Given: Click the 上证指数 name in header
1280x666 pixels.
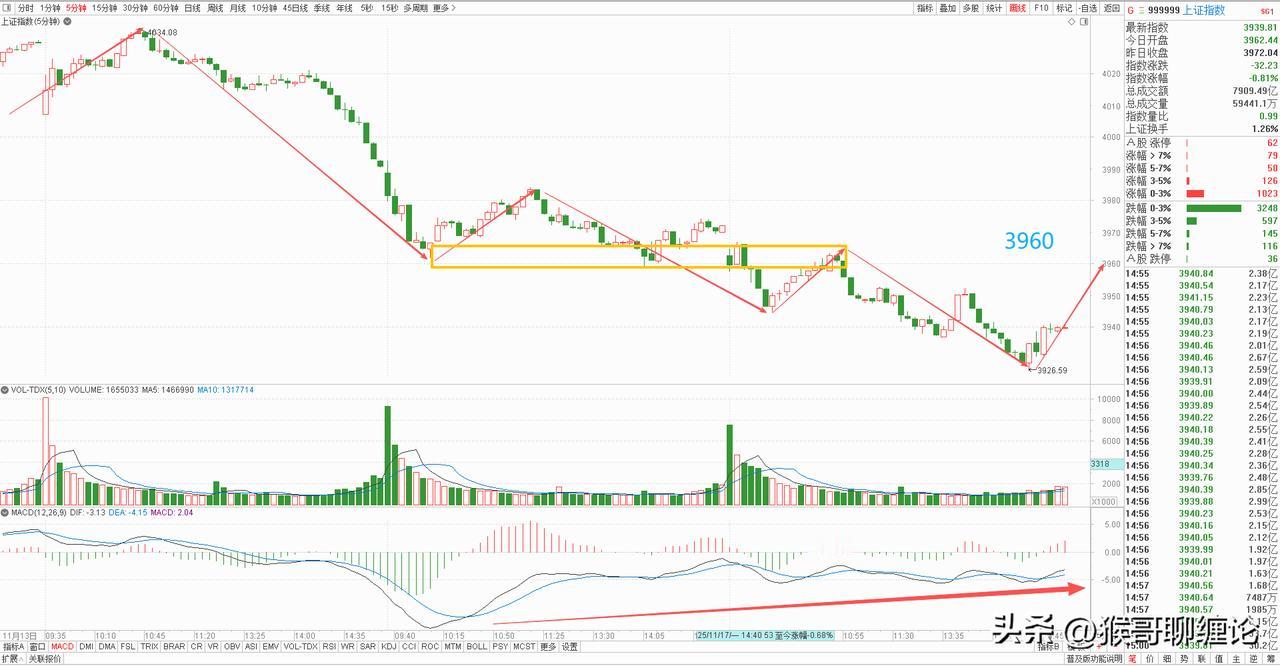Looking at the screenshot, I should pos(1204,10).
